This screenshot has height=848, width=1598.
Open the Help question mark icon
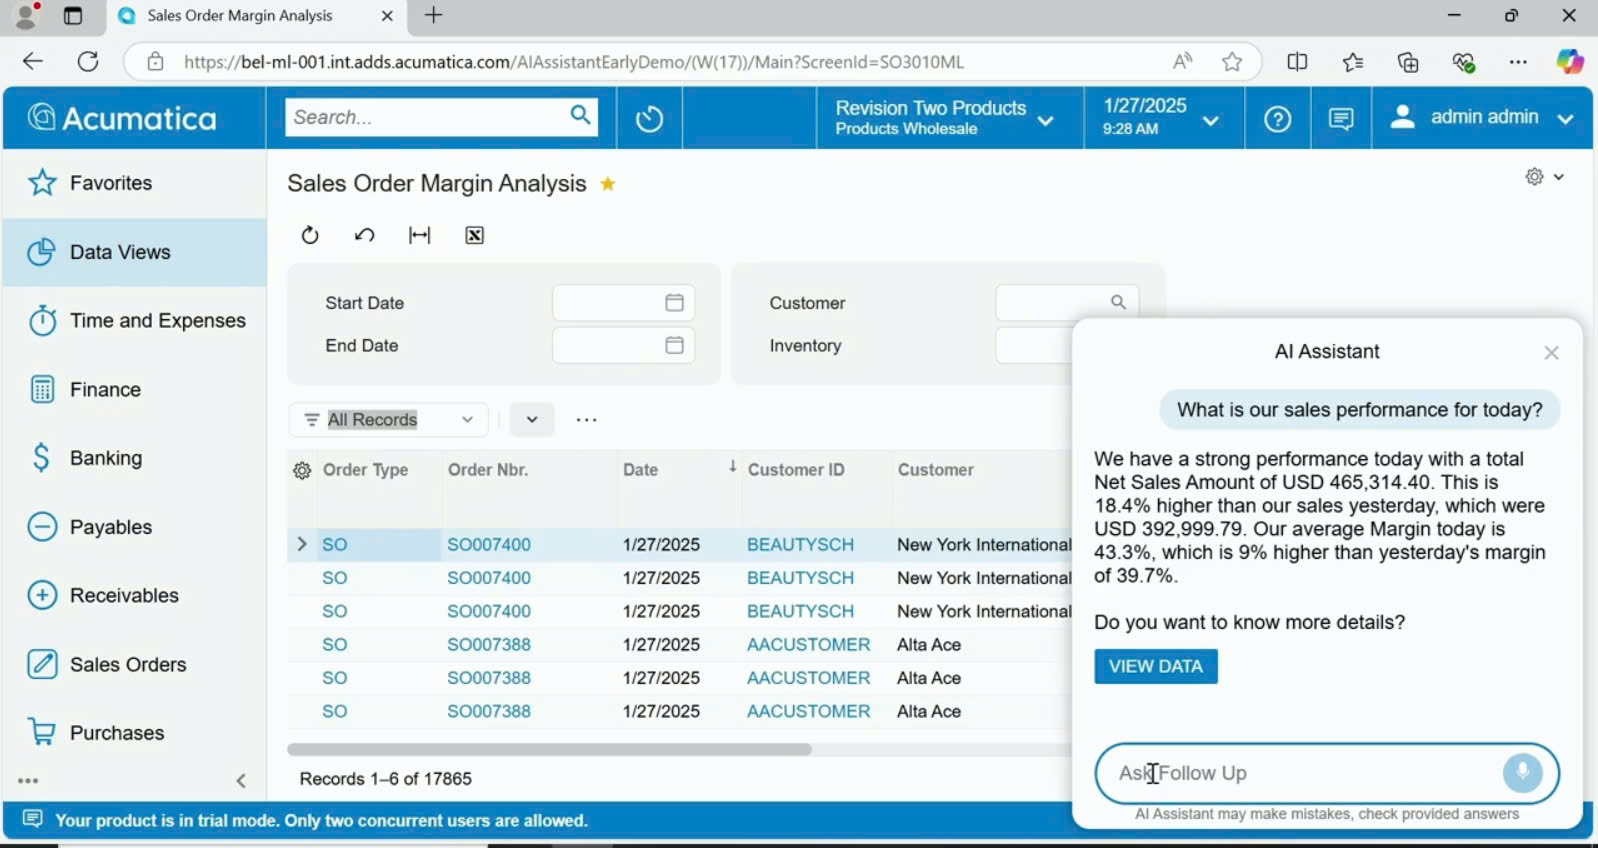[1277, 119]
